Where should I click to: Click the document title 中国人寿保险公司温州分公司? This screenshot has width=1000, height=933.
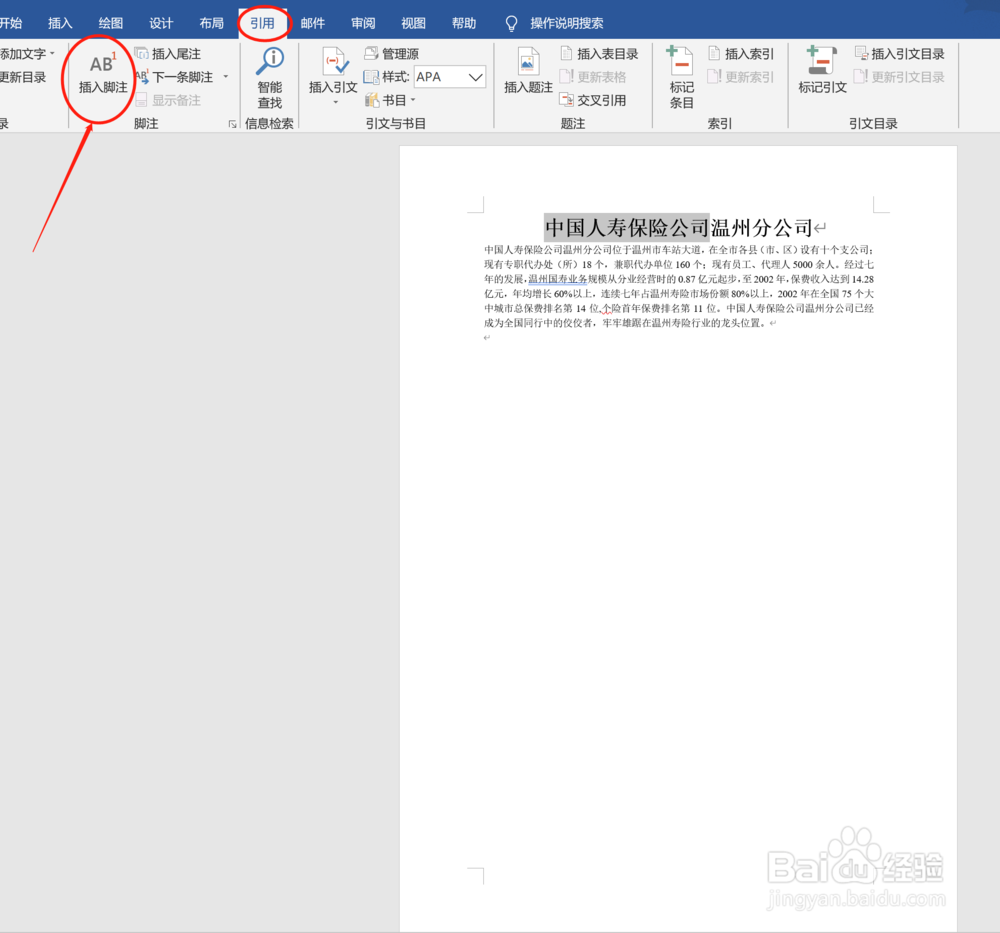679,227
